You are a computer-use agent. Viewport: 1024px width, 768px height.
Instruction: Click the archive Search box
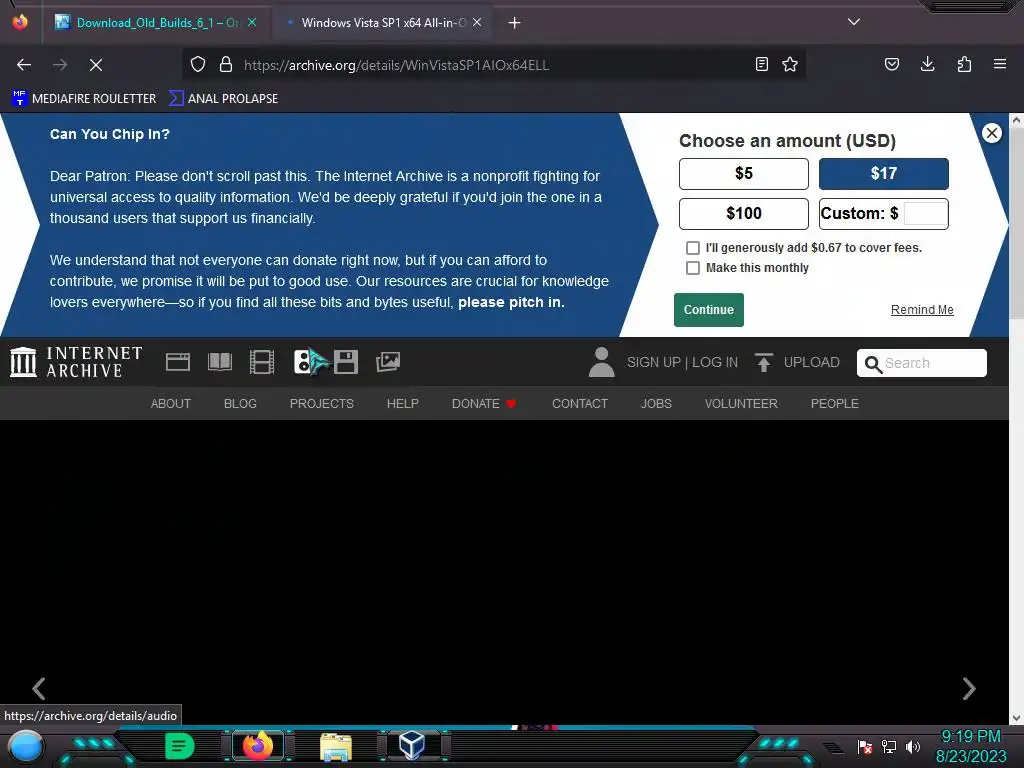921,363
